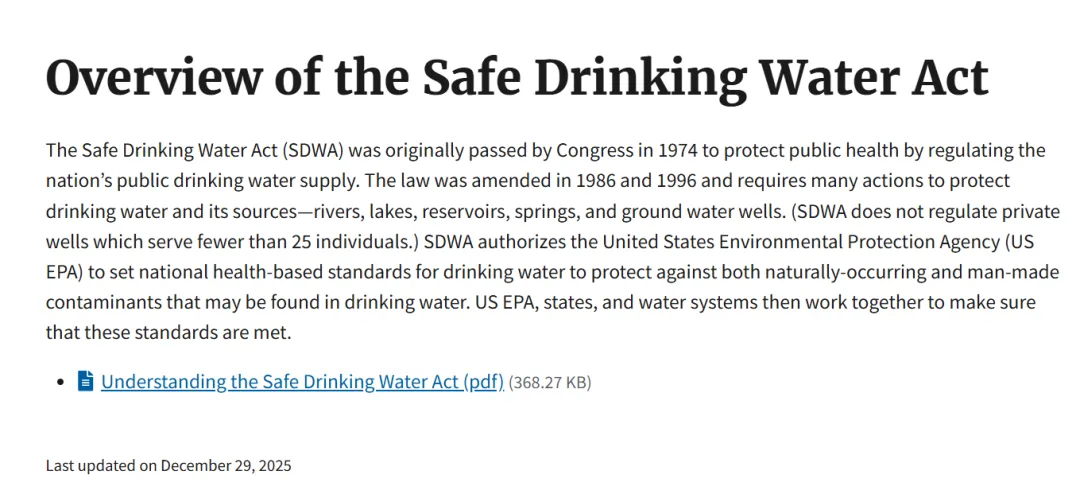Click the "Last updated on December 29, 2025" text
The image size is (1080, 494).
pyautogui.click(x=168, y=465)
